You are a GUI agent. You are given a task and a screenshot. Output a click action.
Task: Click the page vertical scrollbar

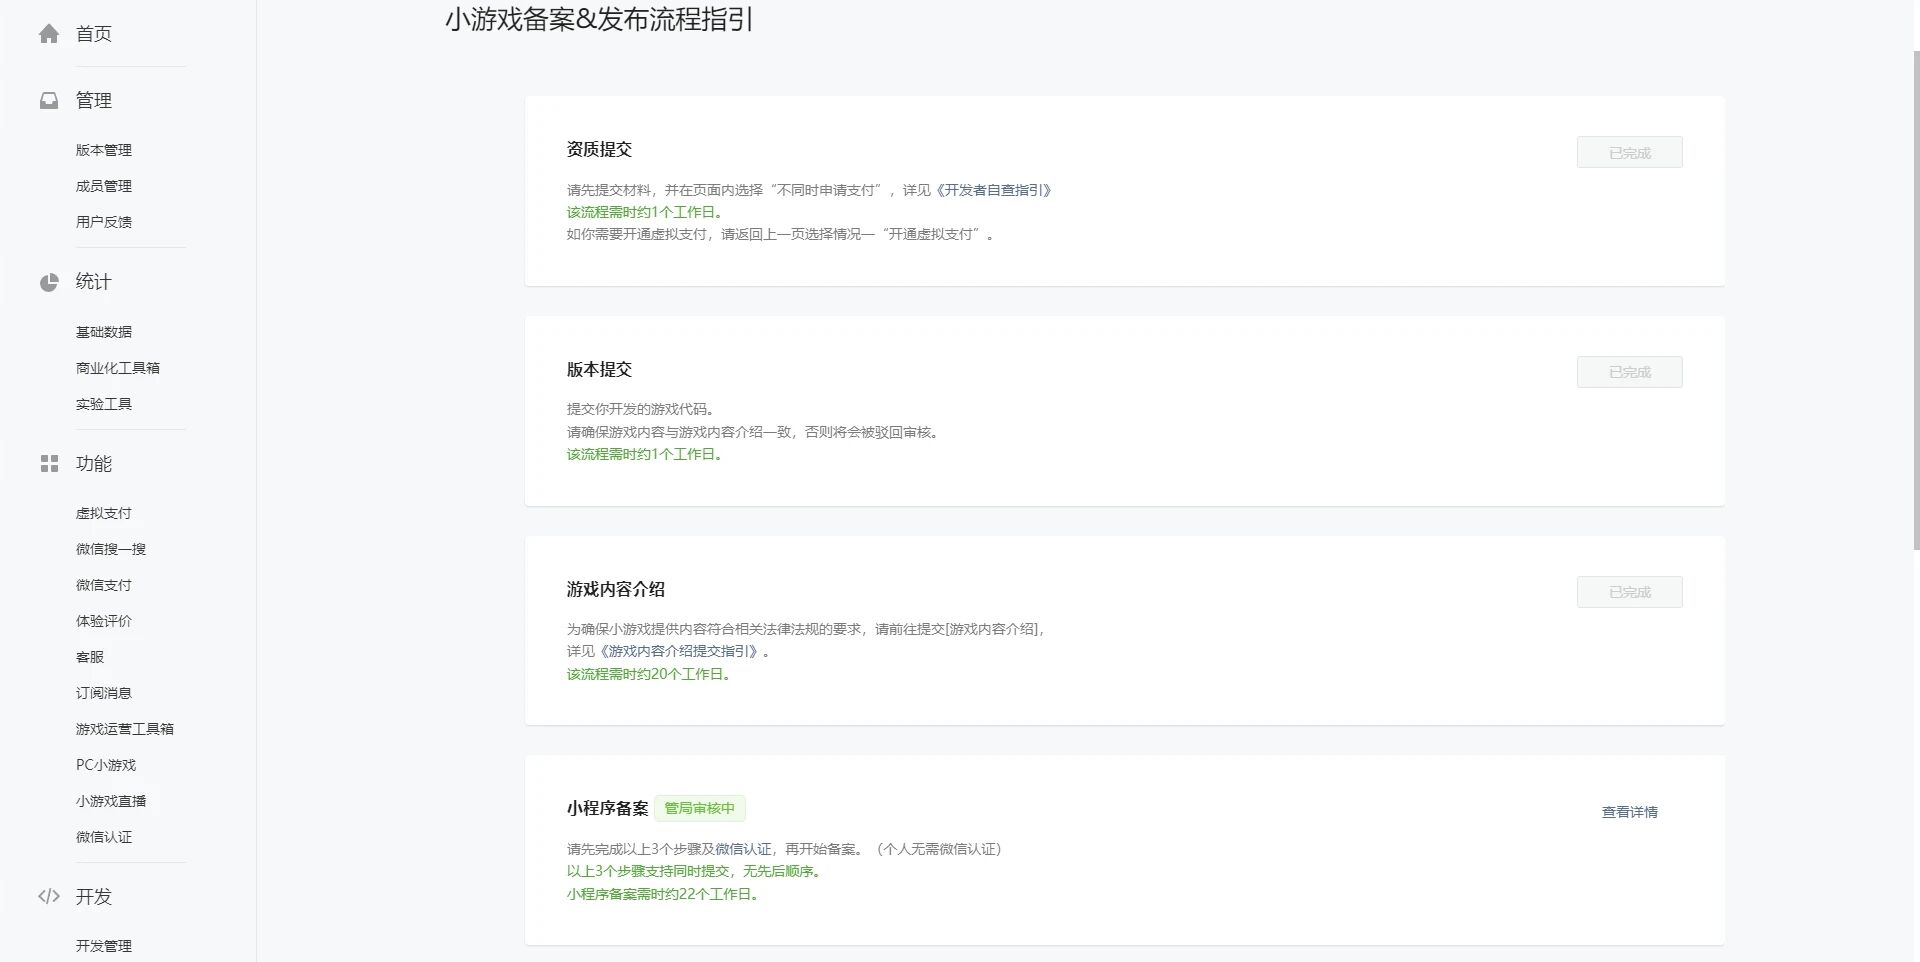tap(1915, 300)
